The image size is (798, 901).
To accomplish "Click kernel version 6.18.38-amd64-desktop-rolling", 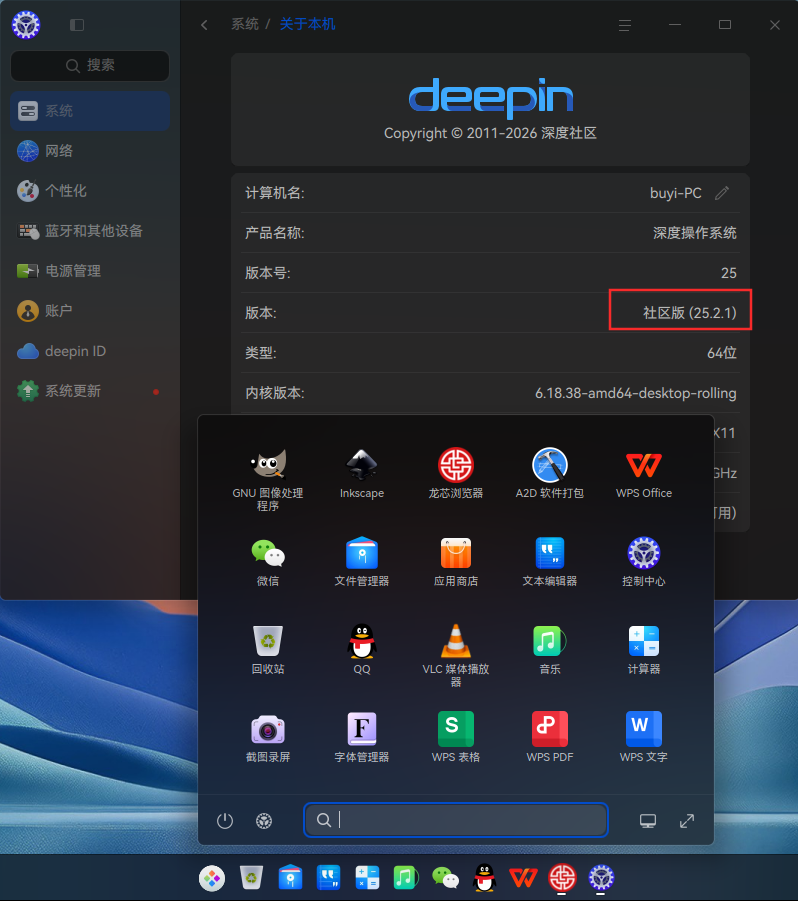I will [x=635, y=393].
